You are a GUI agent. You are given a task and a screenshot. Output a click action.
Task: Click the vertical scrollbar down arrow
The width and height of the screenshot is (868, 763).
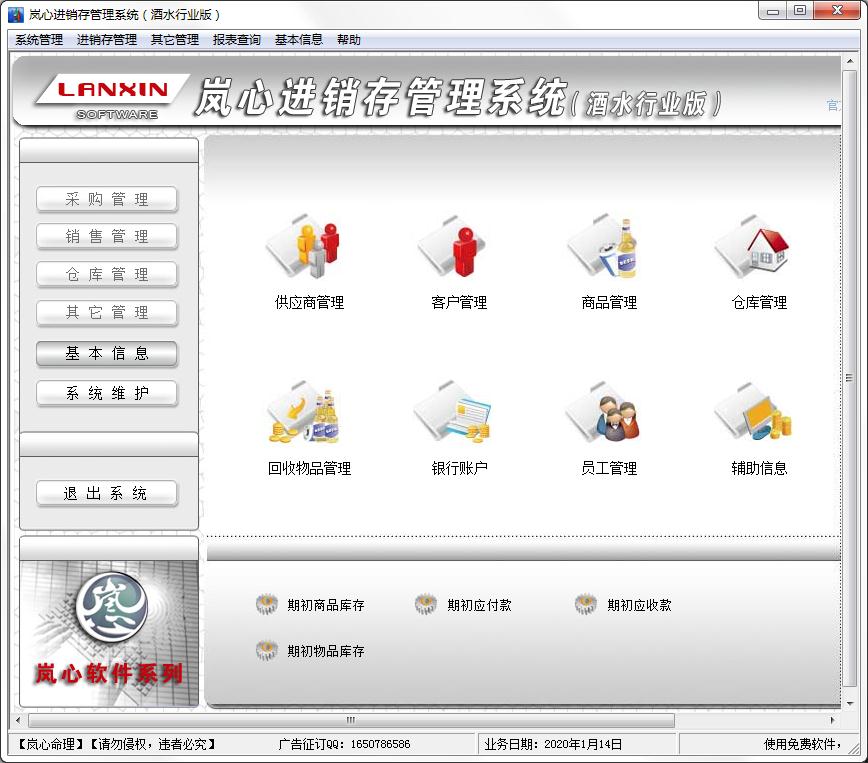pyautogui.click(x=850, y=703)
